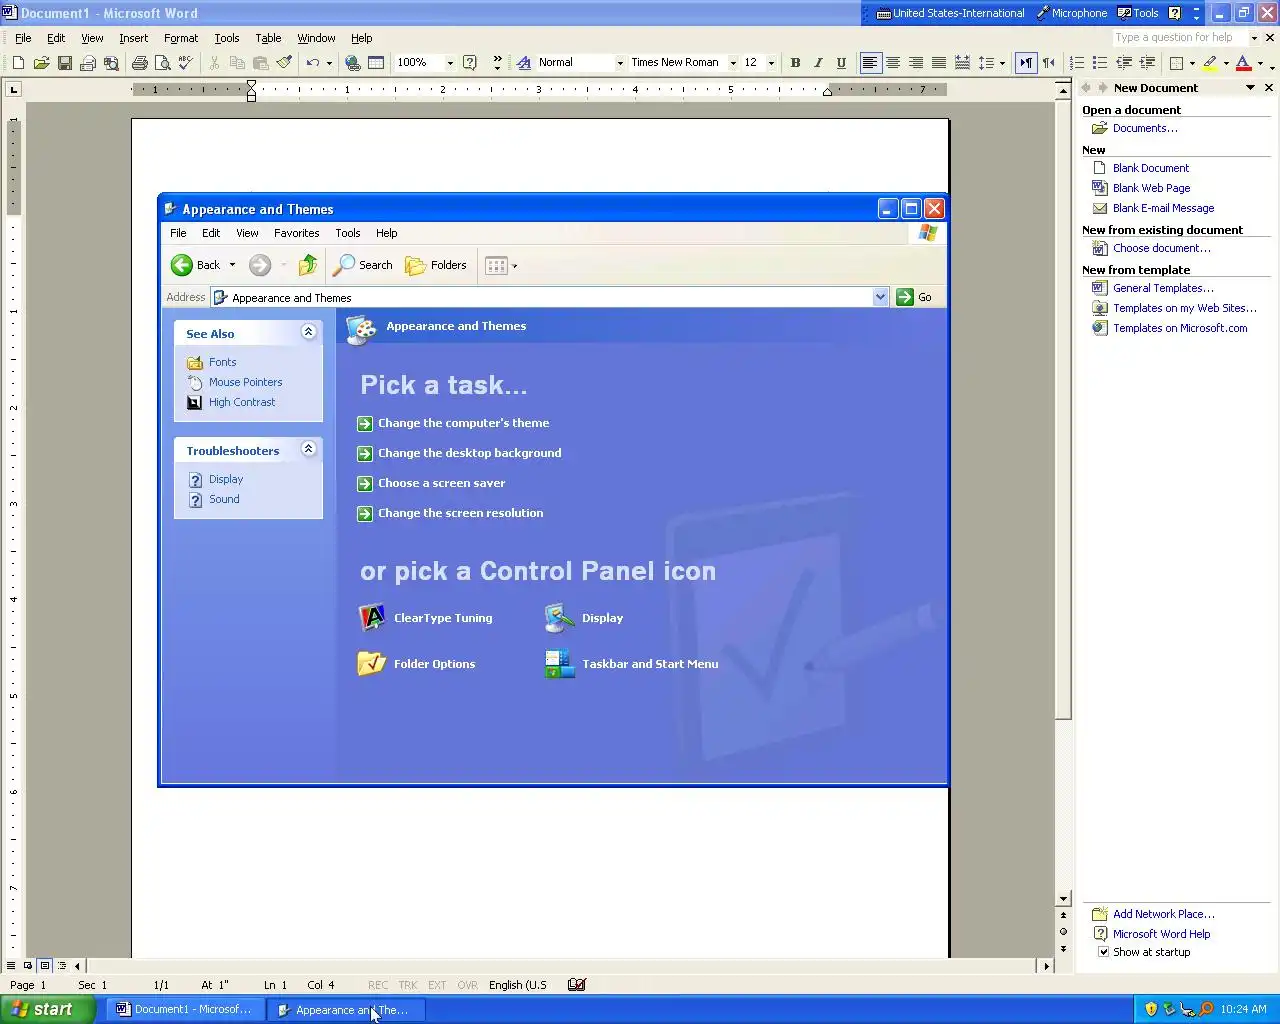Open the Display control panel icon

pos(584,618)
